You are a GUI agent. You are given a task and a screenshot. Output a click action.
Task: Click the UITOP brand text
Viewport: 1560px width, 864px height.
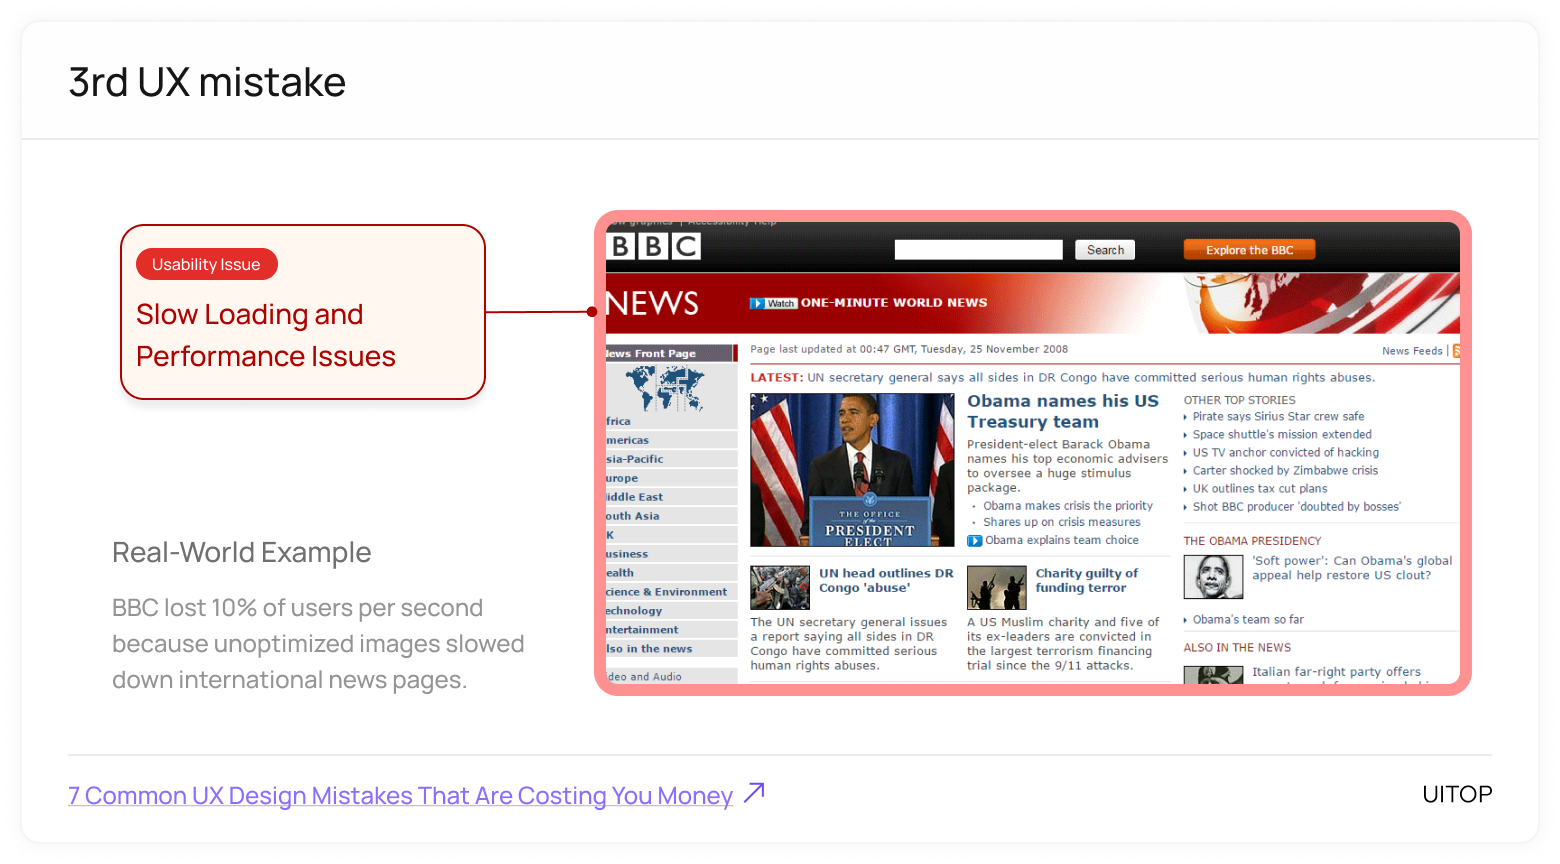coord(1457,794)
